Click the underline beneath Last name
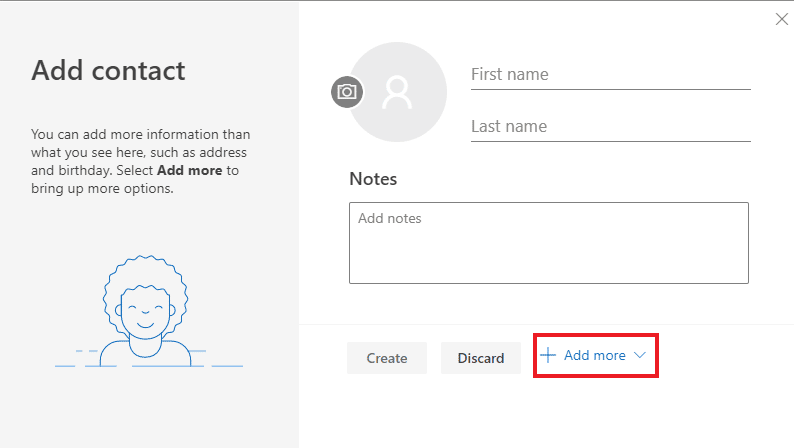This screenshot has width=794, height=448. click(x=611, y=141)
